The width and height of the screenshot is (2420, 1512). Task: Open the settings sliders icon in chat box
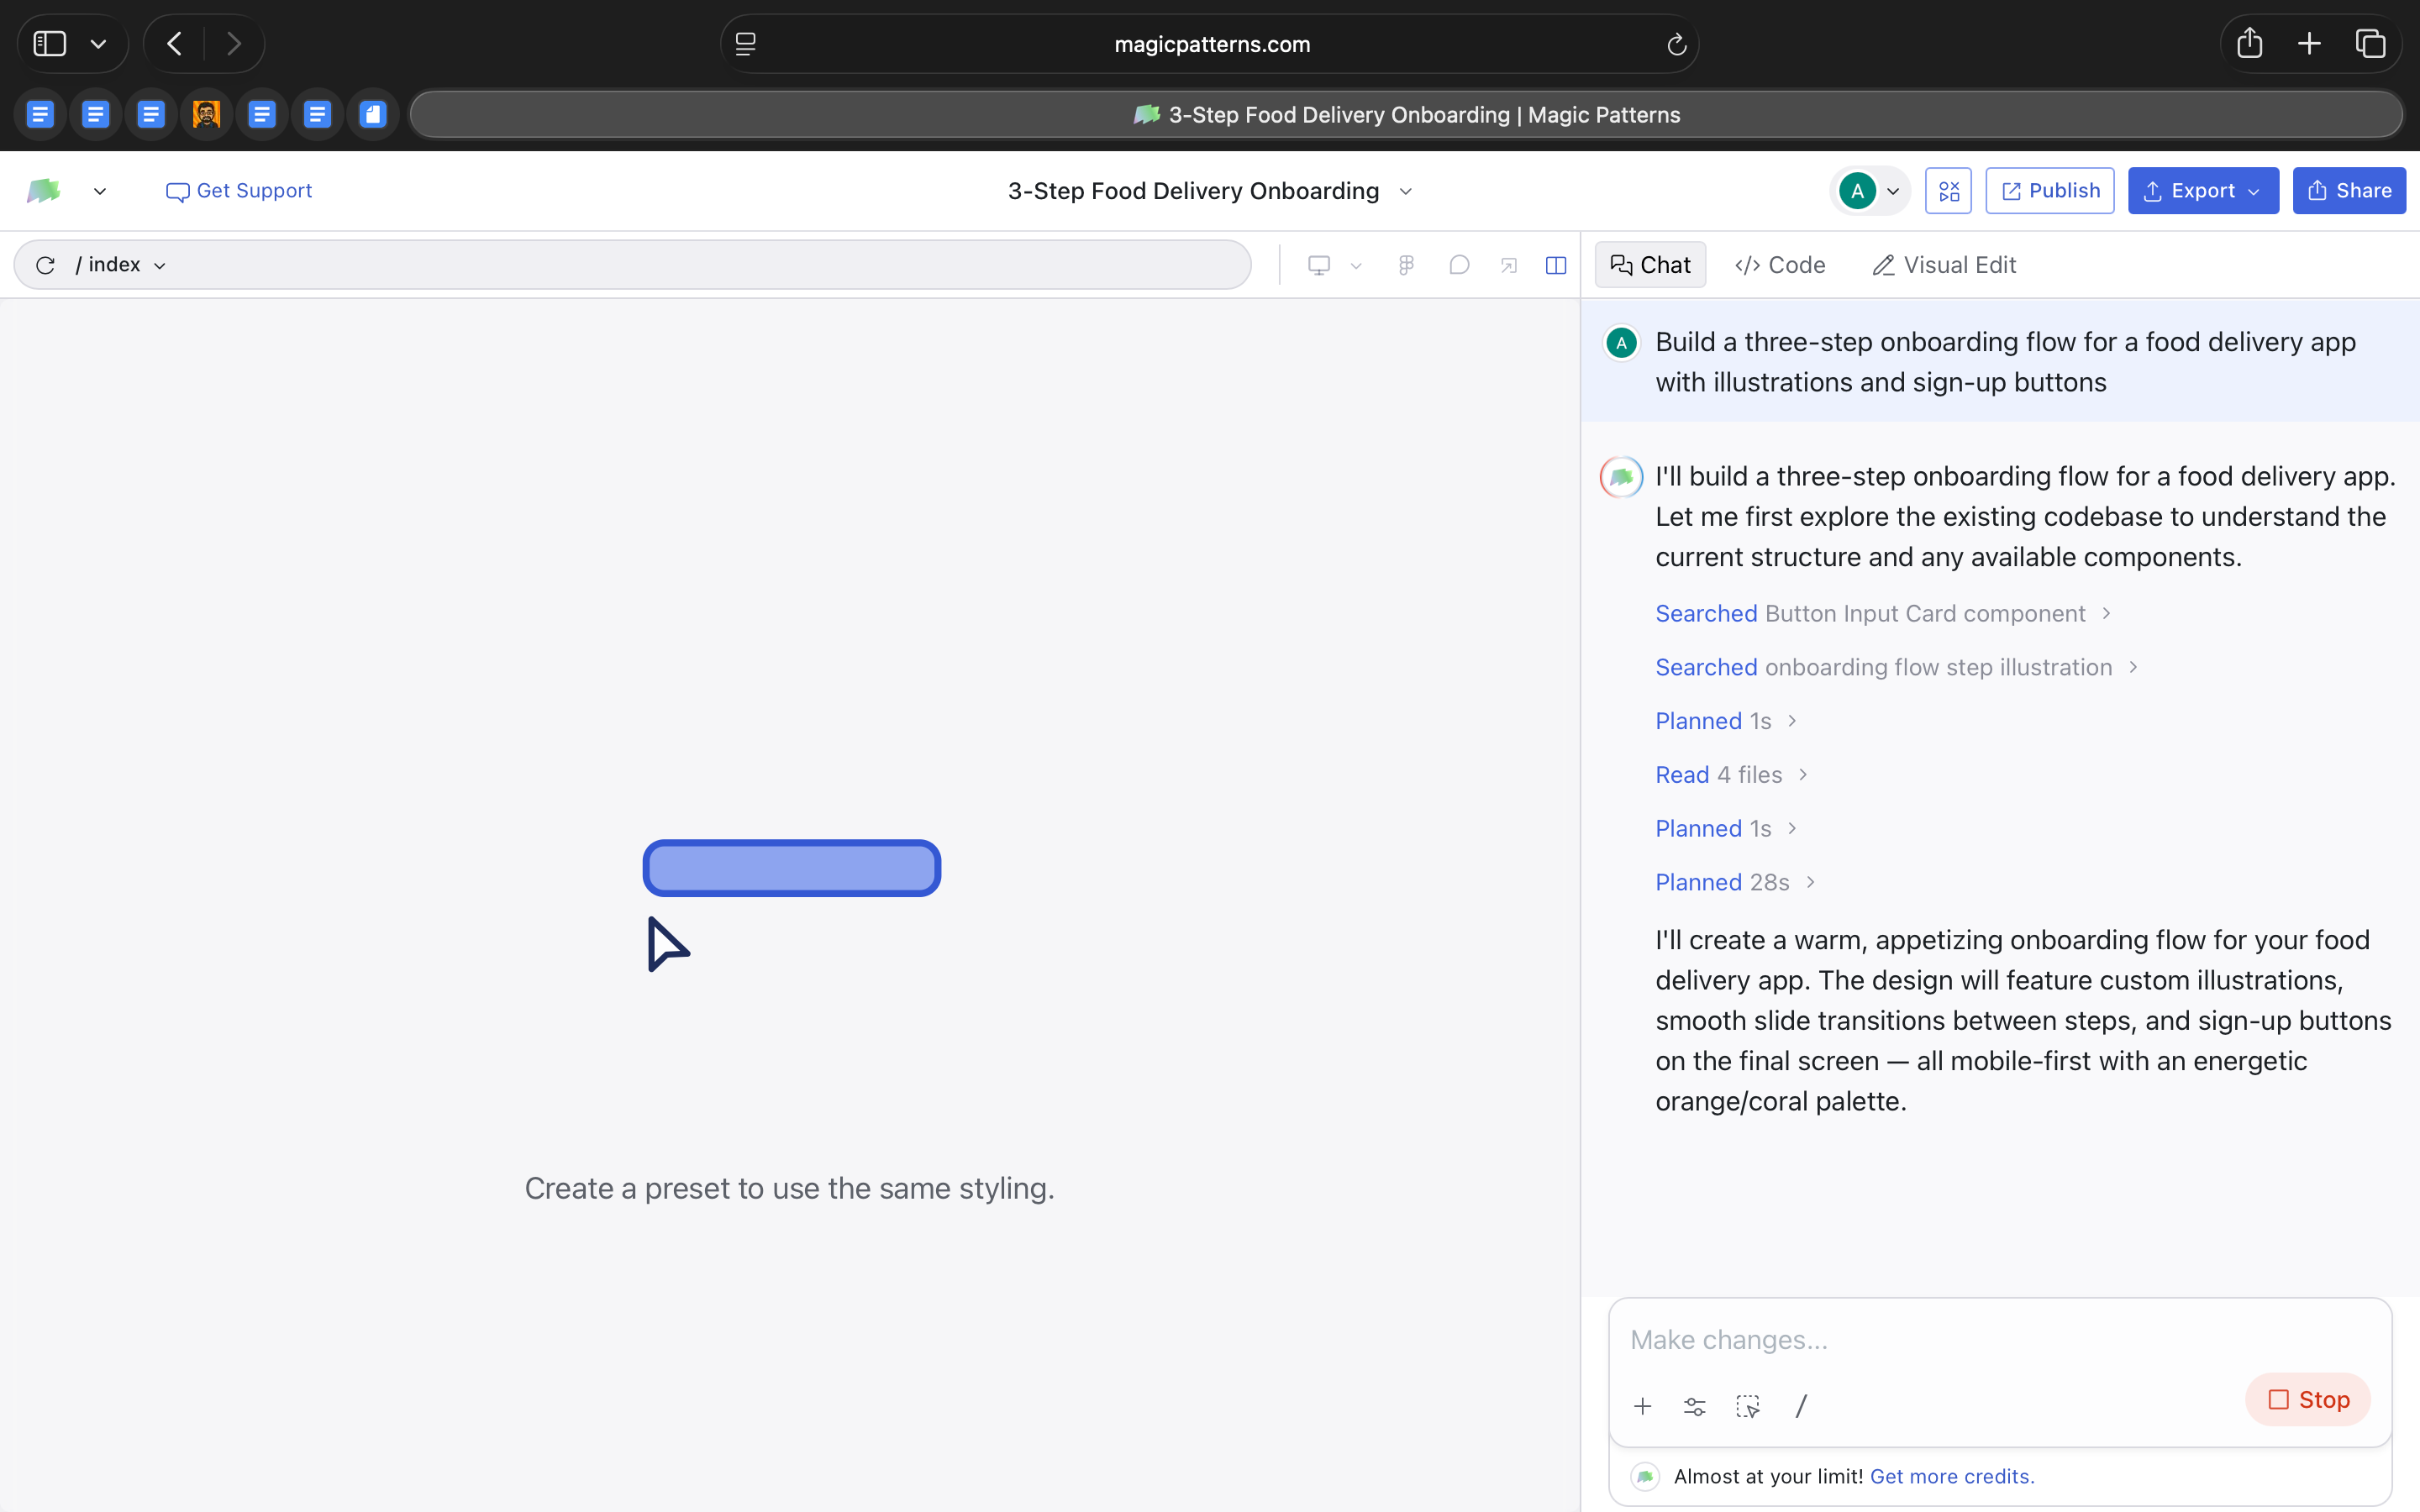[1694, 1406]
